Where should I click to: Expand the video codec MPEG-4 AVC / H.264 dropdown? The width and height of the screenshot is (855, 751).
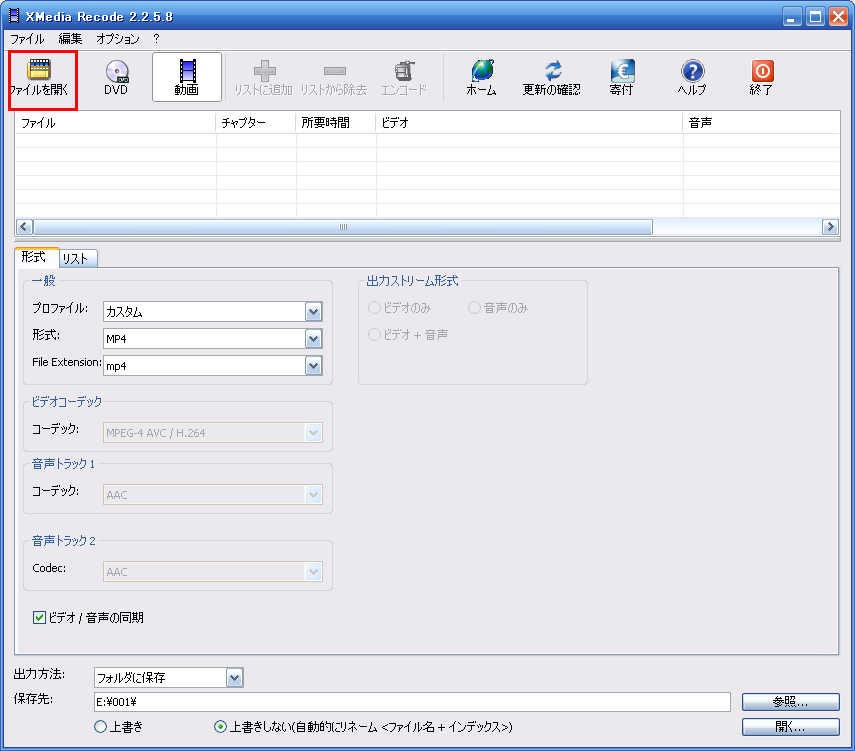coord(314,433)
